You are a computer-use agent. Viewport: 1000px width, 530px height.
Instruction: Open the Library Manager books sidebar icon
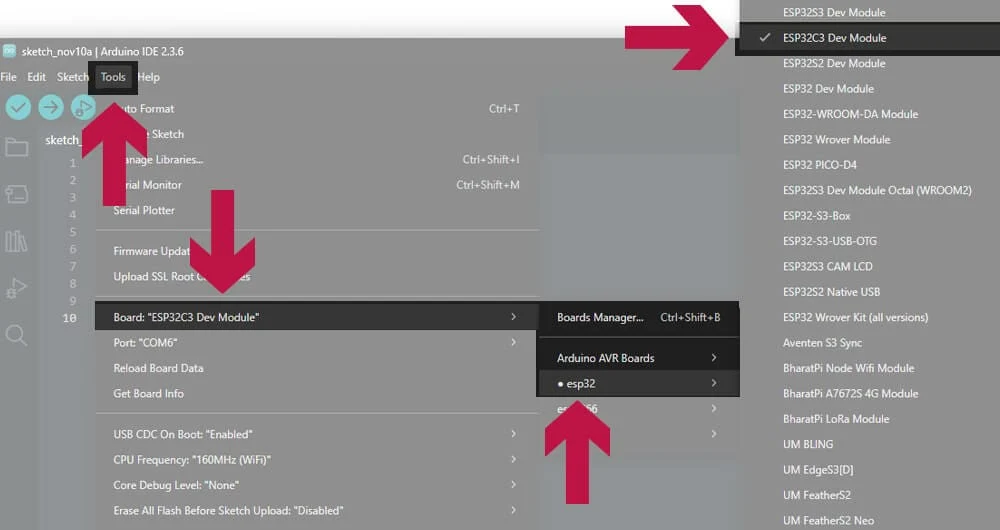click(x=17, y=241)
